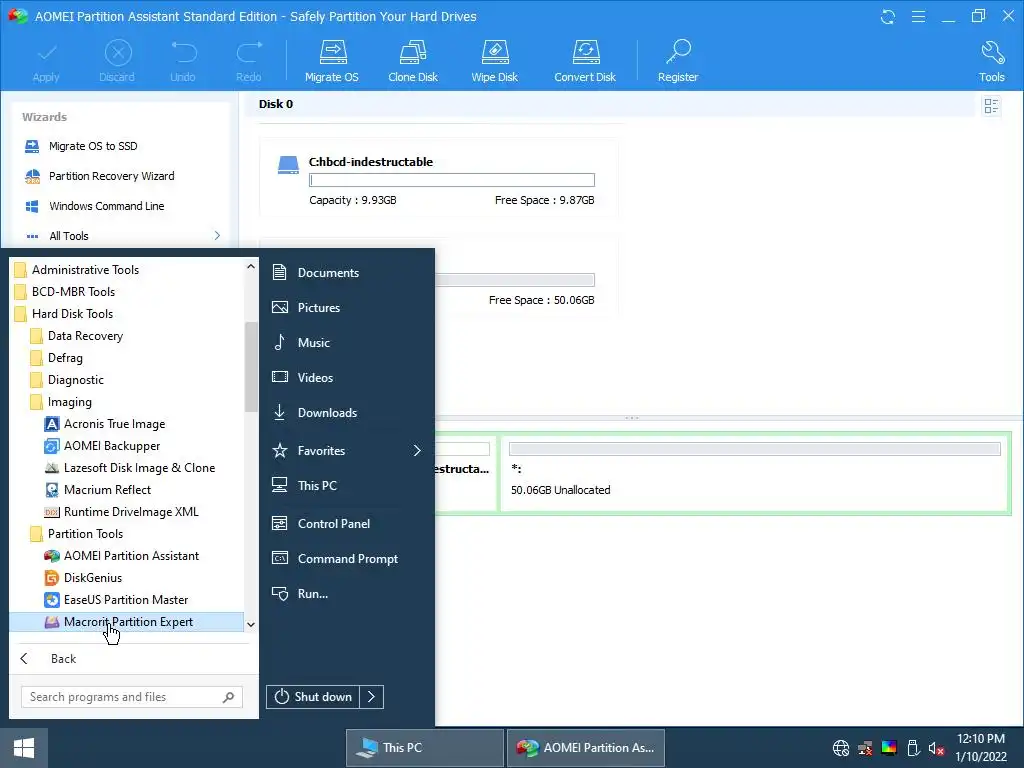Image resolution: width=1024 pixels, height=768 pixels.
Task: Click the Shut down button
Action: click(313, 697)
